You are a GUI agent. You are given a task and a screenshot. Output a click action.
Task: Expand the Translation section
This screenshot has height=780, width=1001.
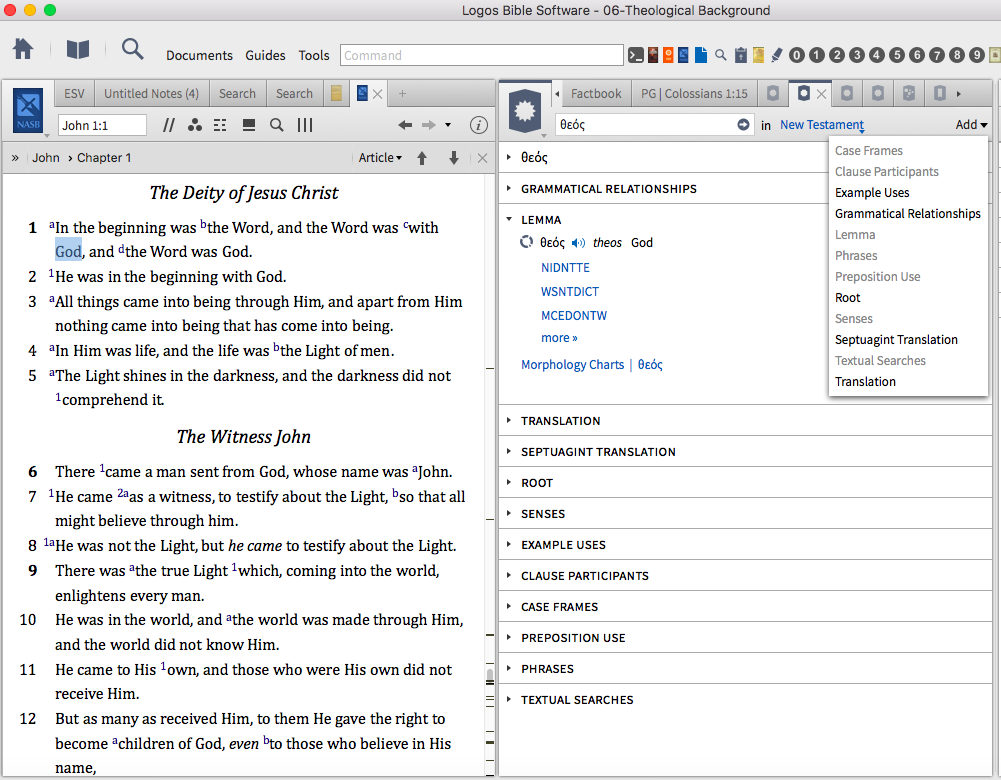click(x=509, y=420)
